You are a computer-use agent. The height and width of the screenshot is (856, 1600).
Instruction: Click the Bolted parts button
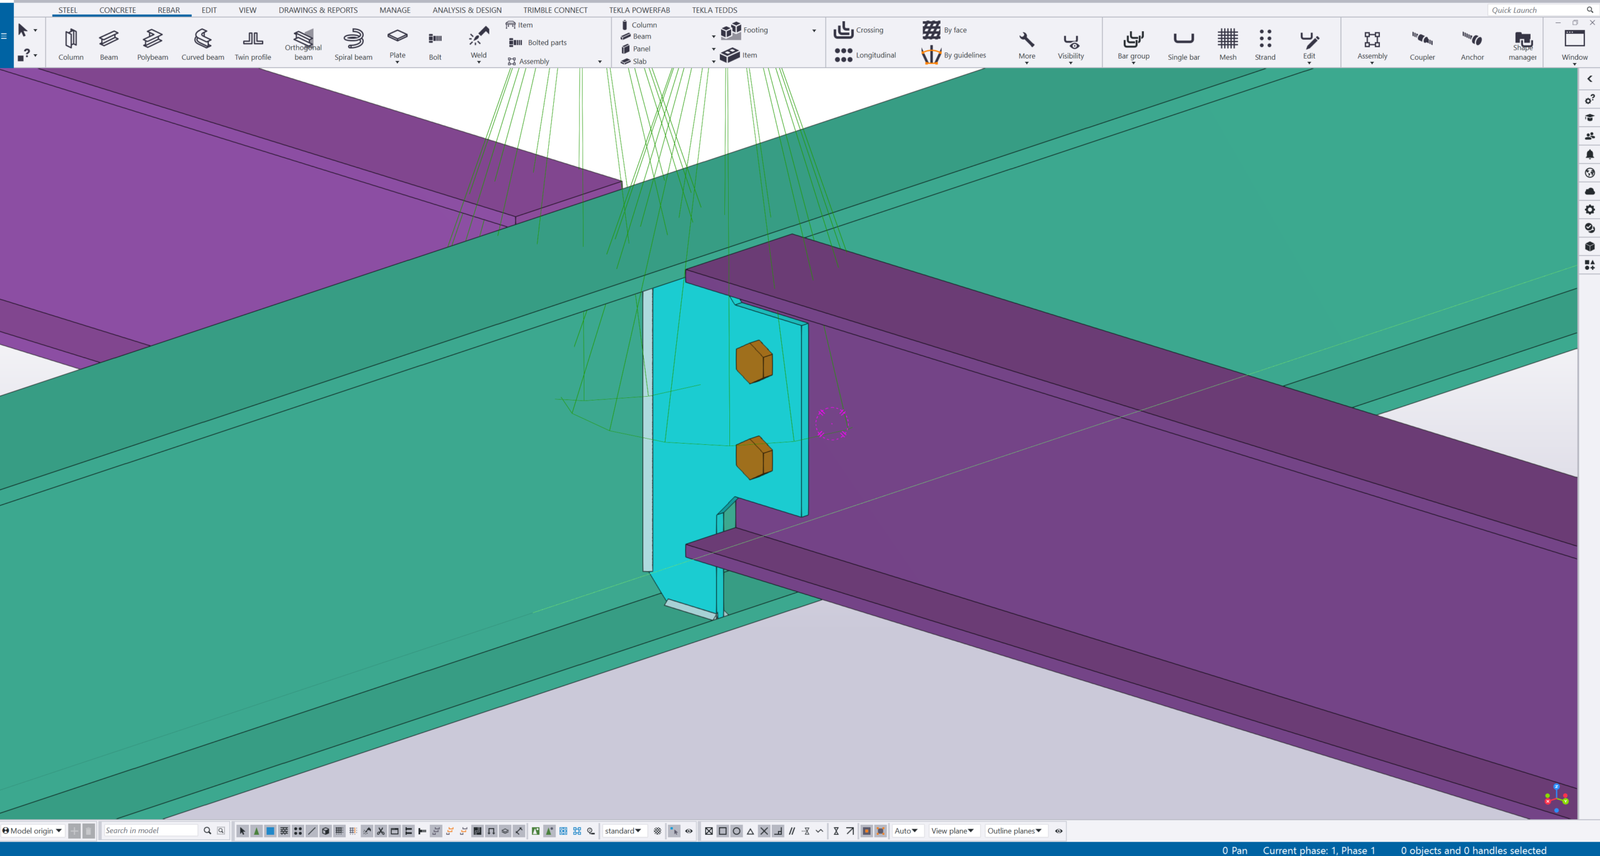point(538,43)
